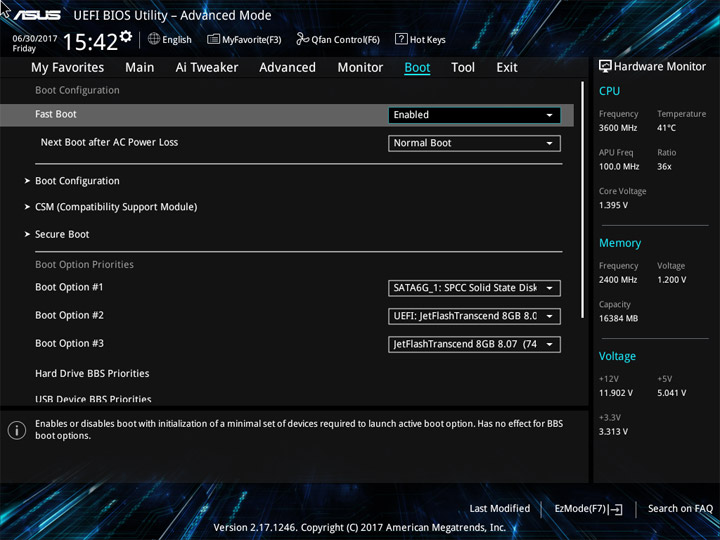Expand the Boot Configuration submenu
720x540 pixels.
77,181
